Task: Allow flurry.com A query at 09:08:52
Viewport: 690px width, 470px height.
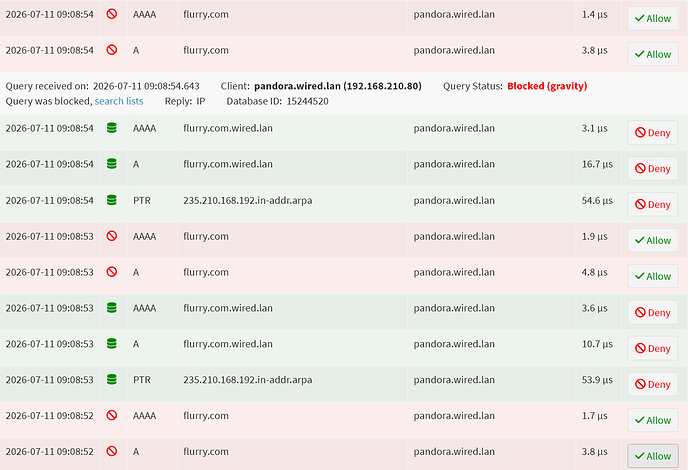Action: point(653,456)
